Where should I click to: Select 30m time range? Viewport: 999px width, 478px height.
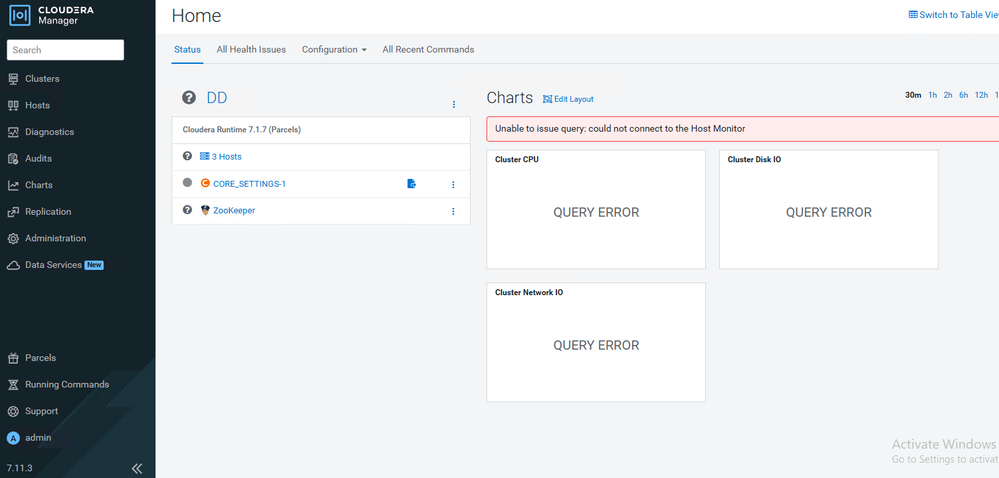[913, 95]
